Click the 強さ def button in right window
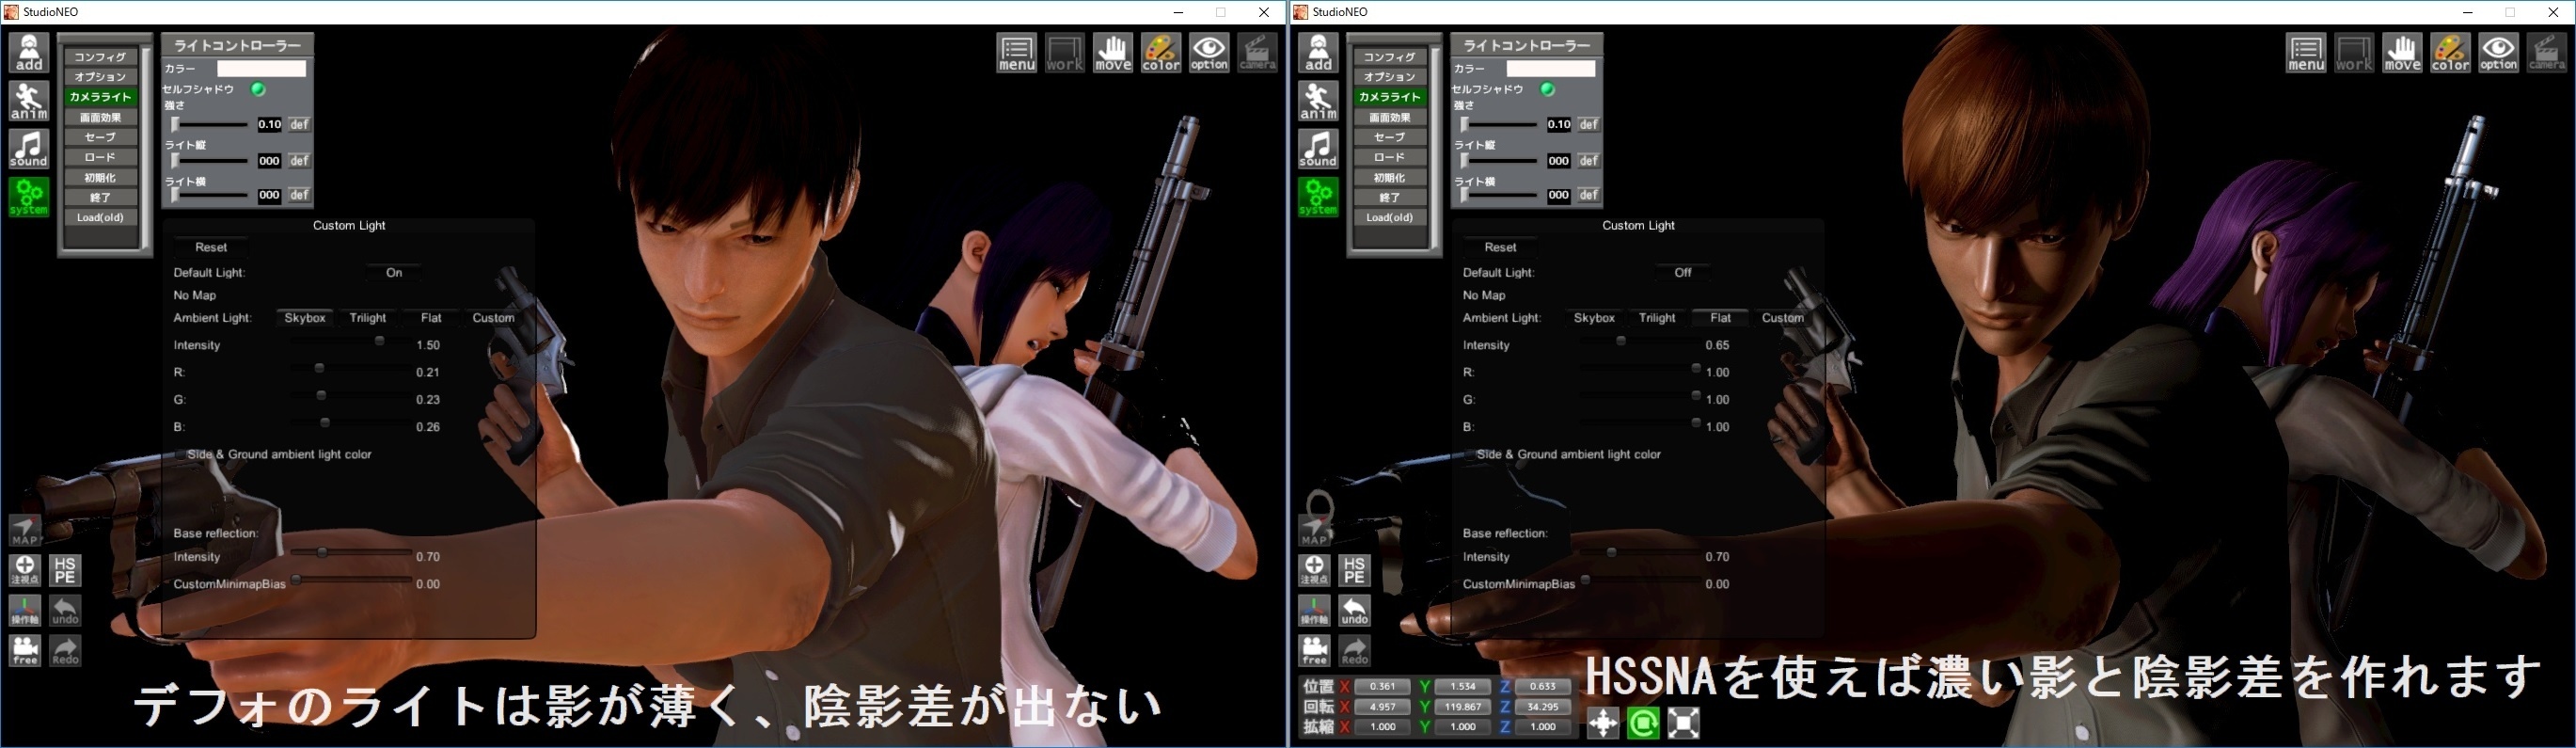Screen dimensions: 2576x748 [x=1588, y=124]
